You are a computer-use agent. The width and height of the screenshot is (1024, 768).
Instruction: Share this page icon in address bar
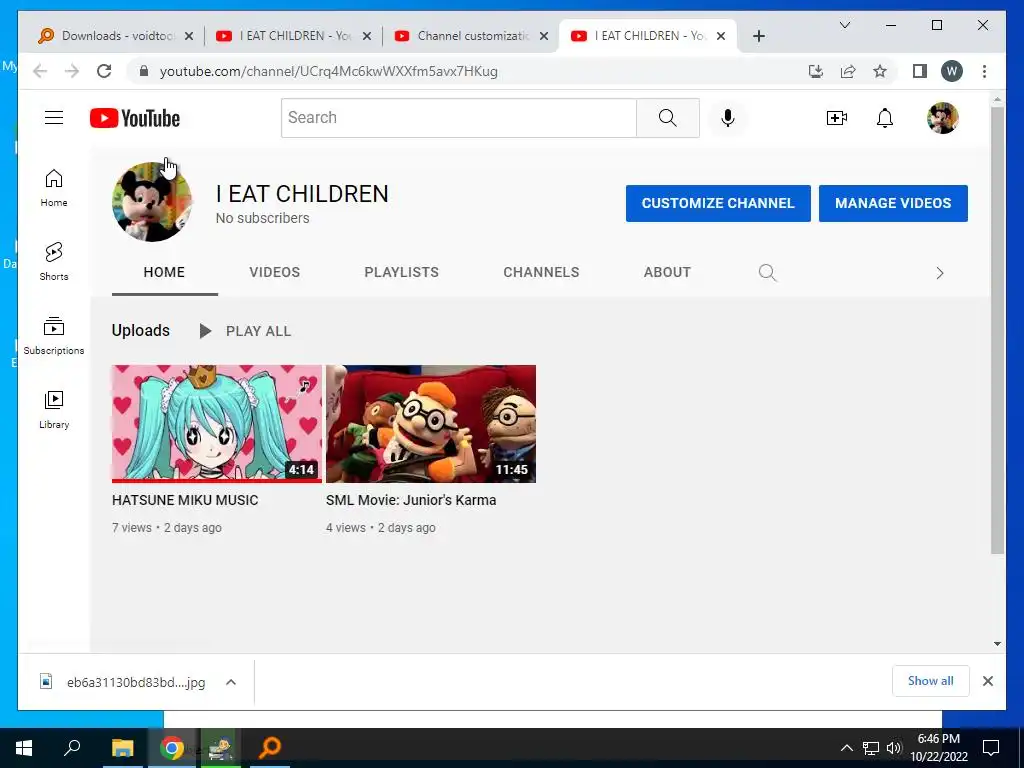[x=848, y=71]
